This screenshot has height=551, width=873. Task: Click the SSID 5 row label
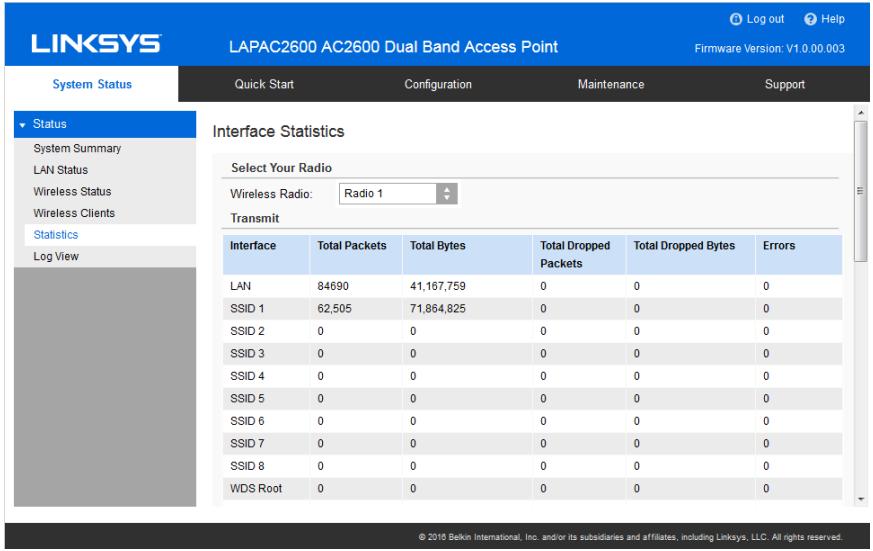click(247, 399)
